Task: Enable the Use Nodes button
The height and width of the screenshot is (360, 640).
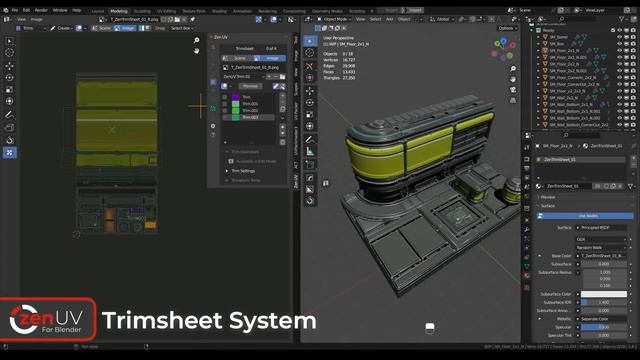Action: click(585, 216)
